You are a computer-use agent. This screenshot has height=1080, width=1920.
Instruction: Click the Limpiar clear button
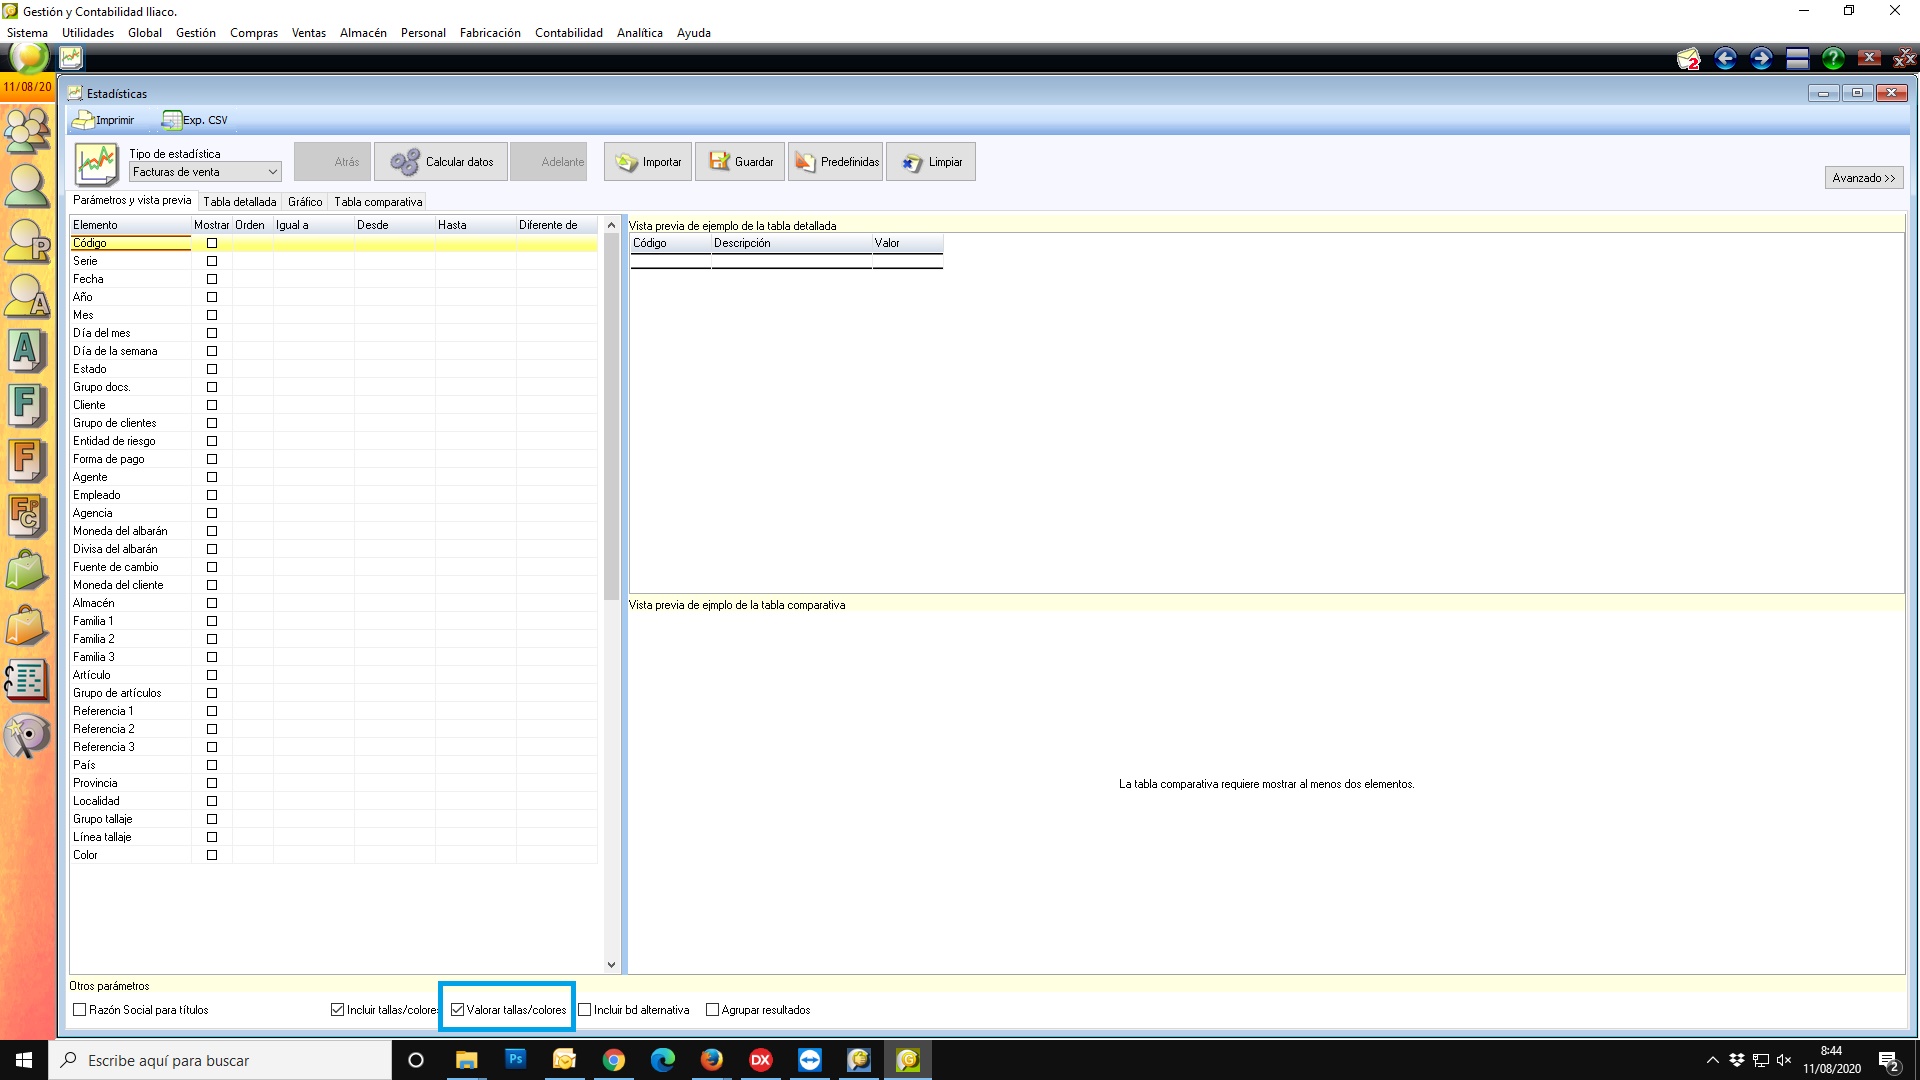pos(931,162)
